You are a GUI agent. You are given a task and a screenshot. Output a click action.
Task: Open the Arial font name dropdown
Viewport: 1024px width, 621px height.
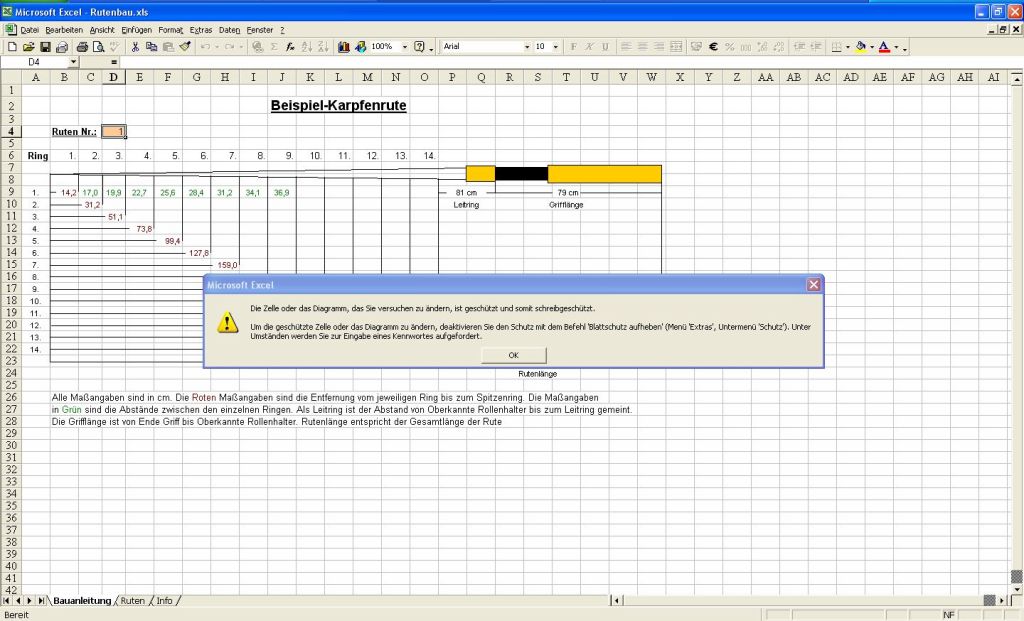pos(527,47)
